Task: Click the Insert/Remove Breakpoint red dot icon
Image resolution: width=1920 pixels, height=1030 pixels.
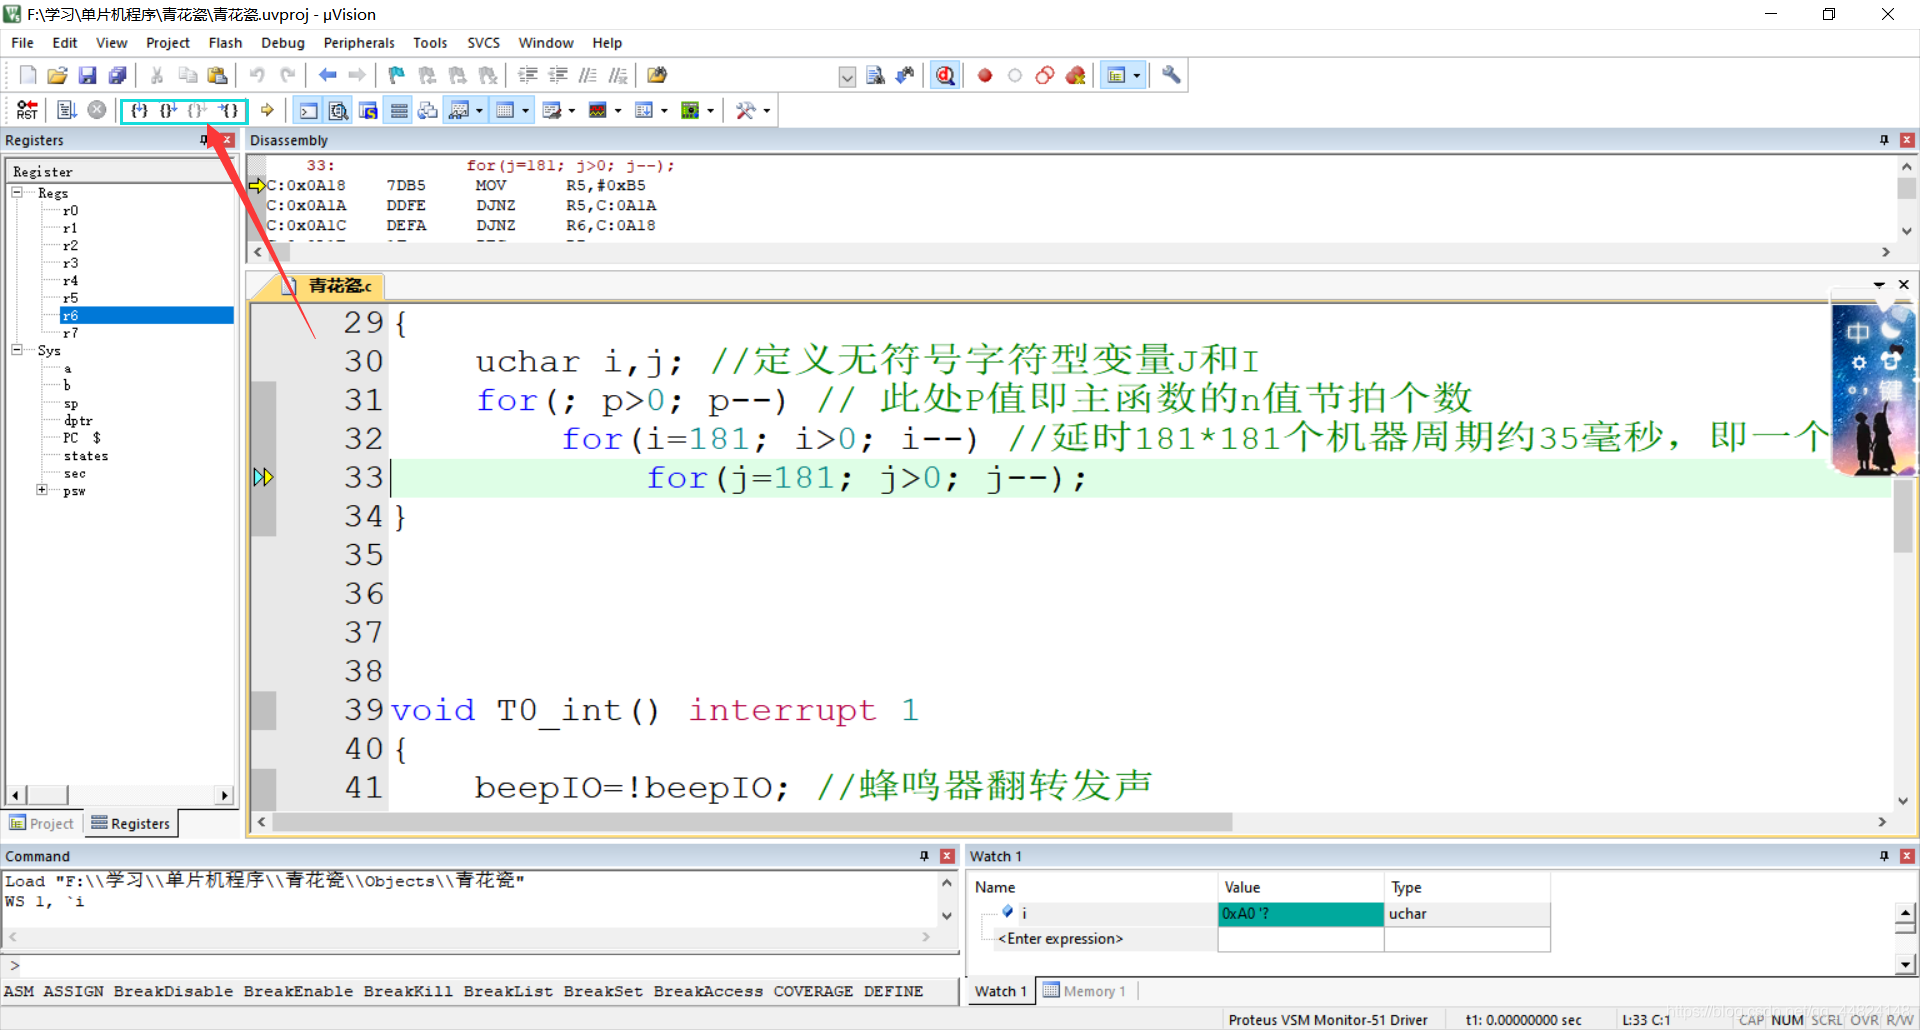Action: pos(985,75)
